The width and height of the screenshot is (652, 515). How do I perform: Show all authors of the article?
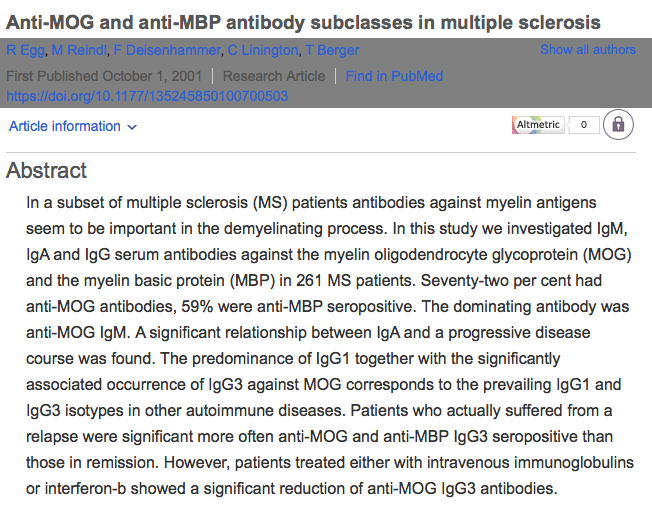587,49
